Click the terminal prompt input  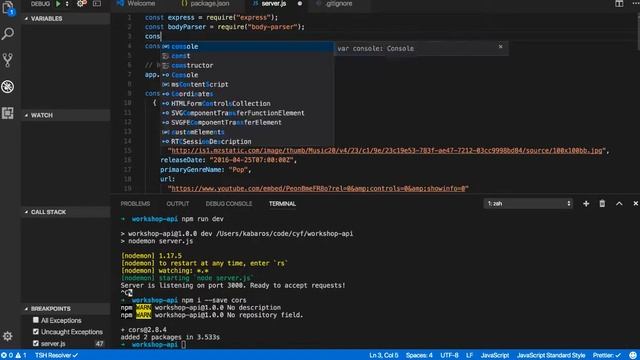pyautogui.click(x=184, y=345)
